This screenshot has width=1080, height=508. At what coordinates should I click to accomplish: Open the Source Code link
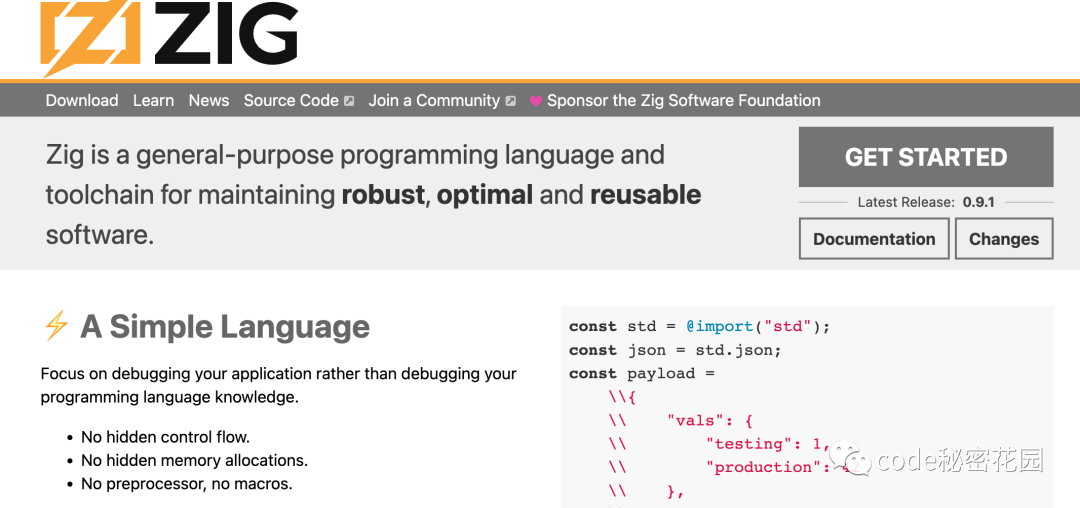[x=291, y=100]
